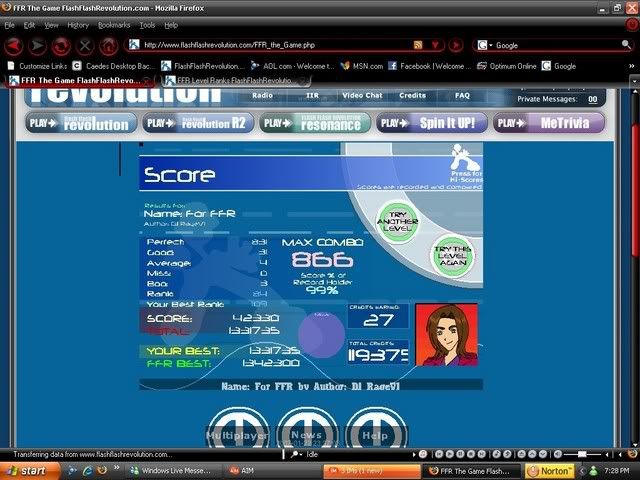The height and width of the screenshot is (480, 640).
Task: Click the URL address field
Action: pos(270,45)
